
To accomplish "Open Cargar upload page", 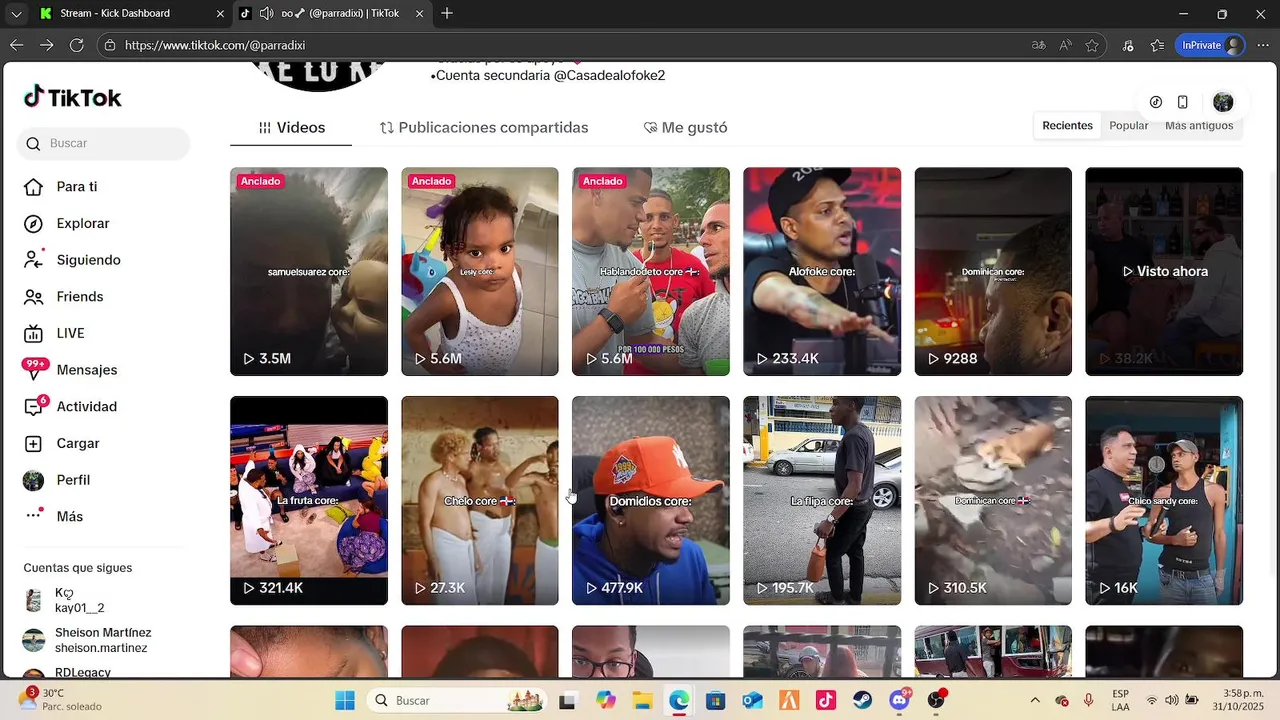I will pos(77,443).
